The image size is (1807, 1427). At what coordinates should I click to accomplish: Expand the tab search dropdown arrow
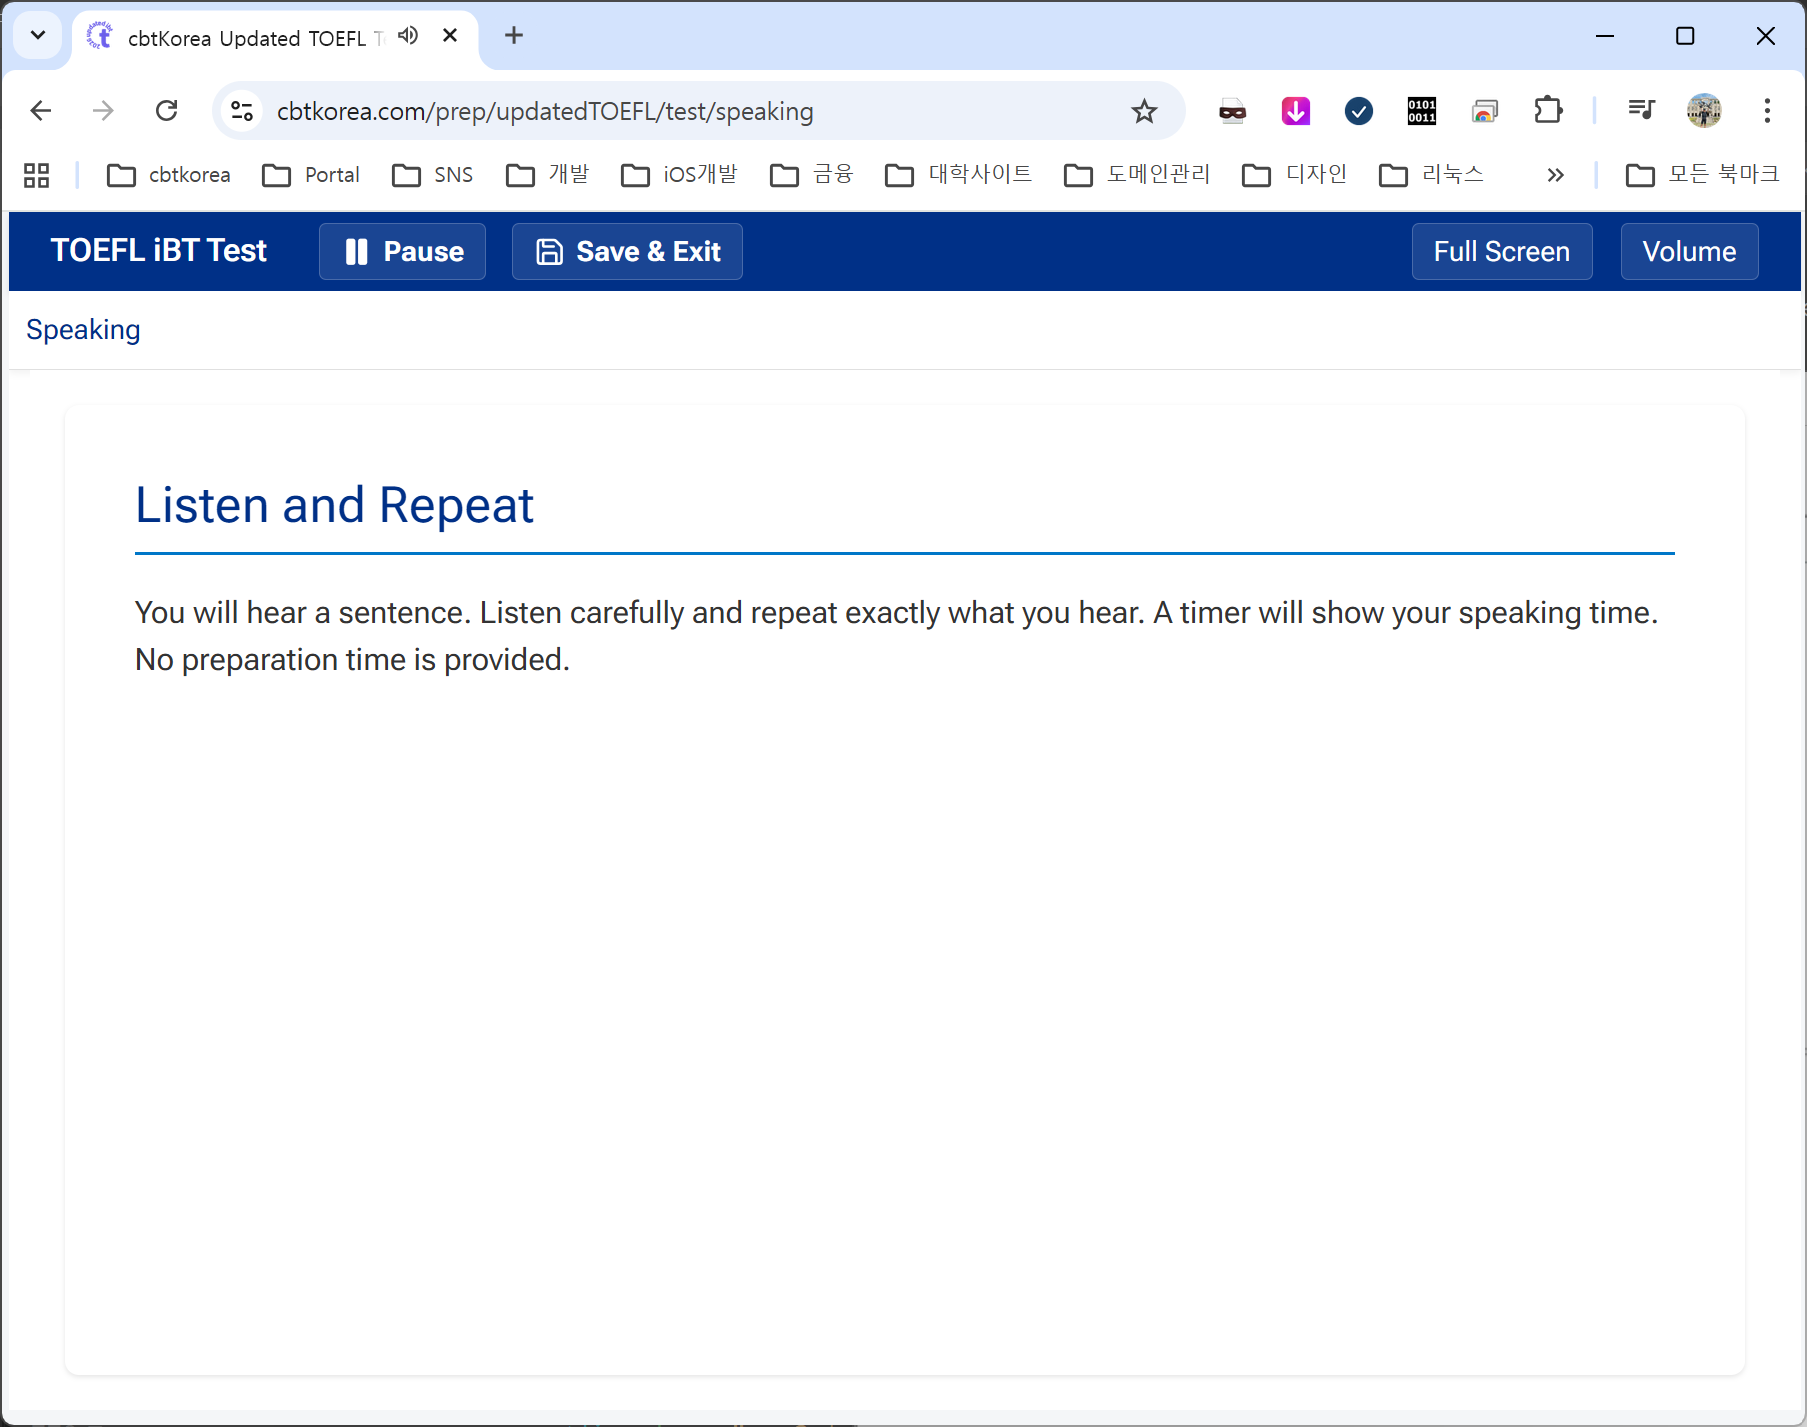pos(38,36)
